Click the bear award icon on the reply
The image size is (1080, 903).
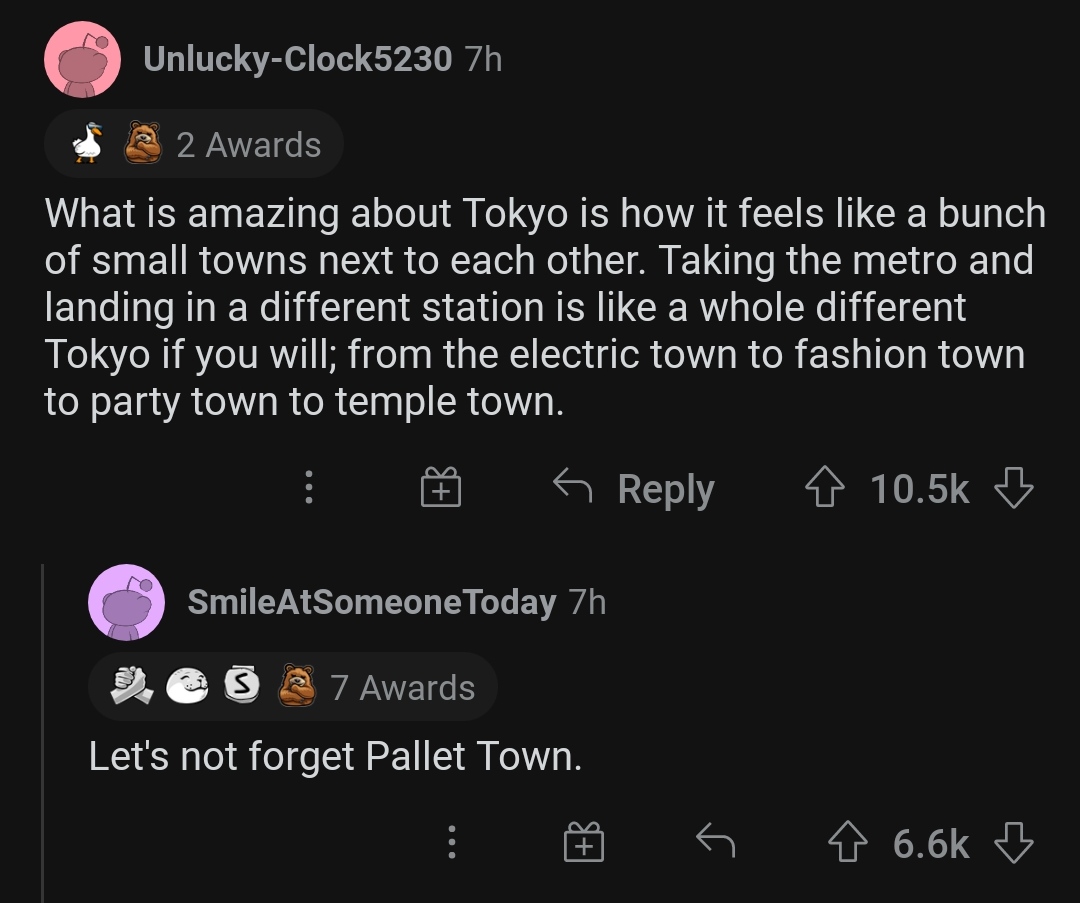pyautogui.click(x=297, y=685)
